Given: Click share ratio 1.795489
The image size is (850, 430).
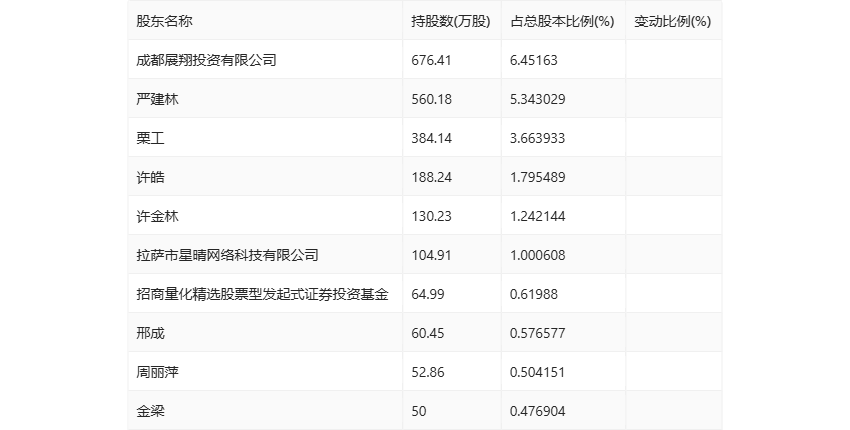Looking at the screenshot, I should click(537, 177).
